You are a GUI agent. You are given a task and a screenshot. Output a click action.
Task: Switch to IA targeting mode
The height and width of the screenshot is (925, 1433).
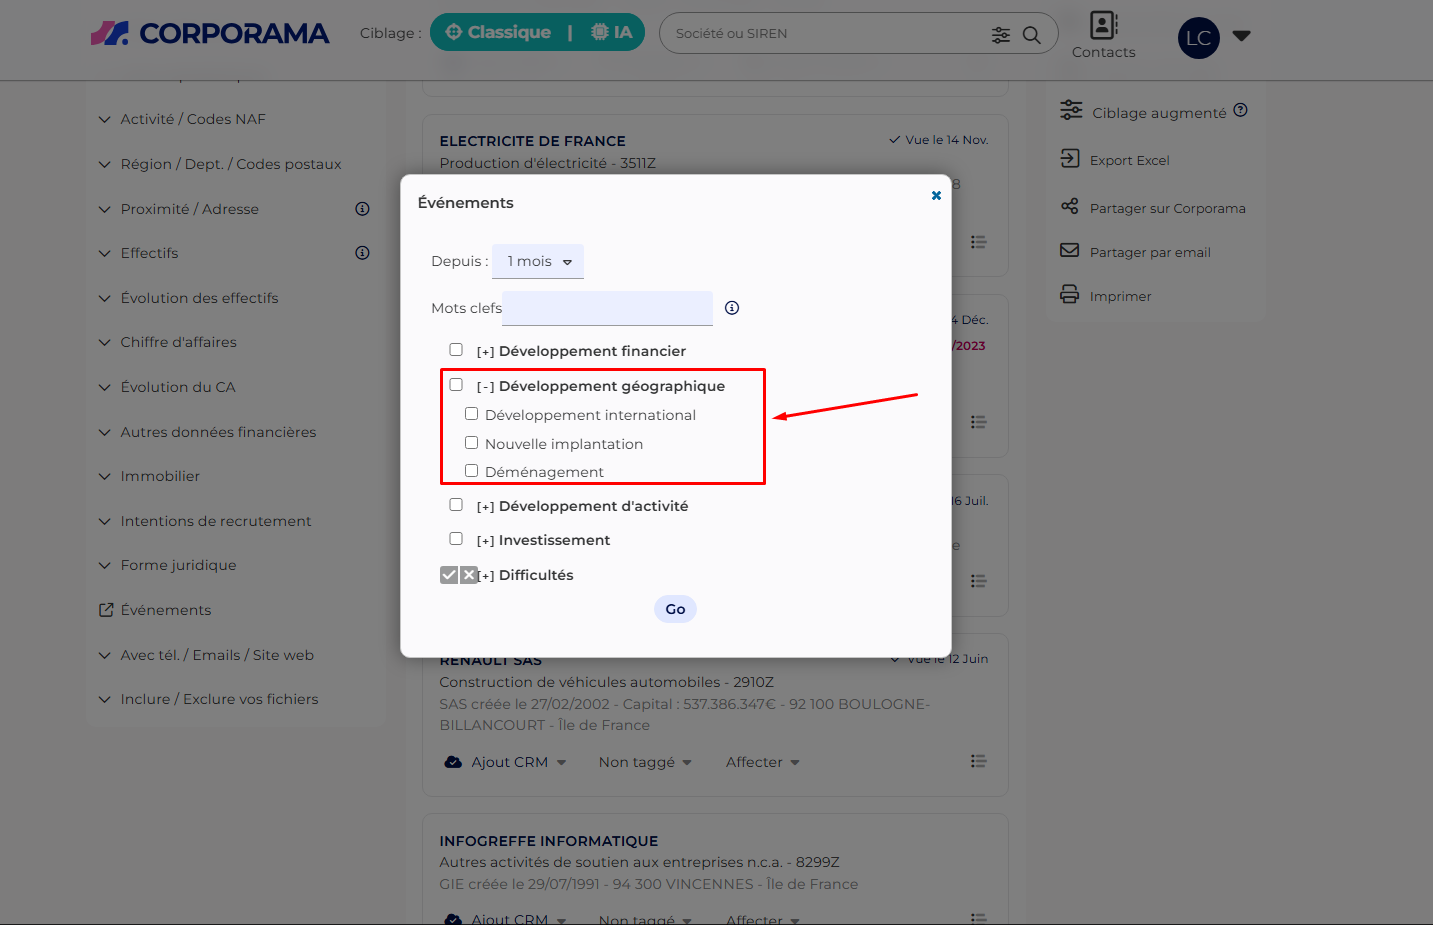(x=611, y=32)
